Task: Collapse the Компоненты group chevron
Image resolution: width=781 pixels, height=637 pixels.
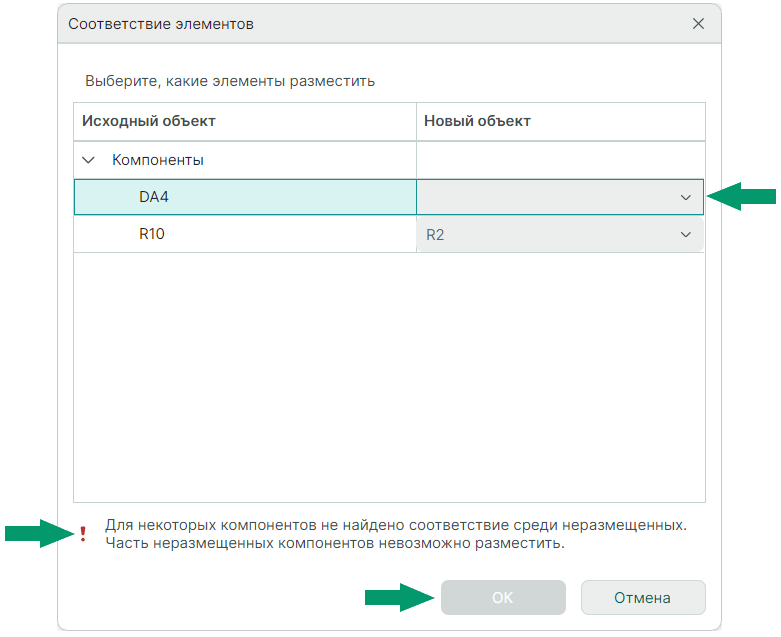Action: click(x=89, y=159)
